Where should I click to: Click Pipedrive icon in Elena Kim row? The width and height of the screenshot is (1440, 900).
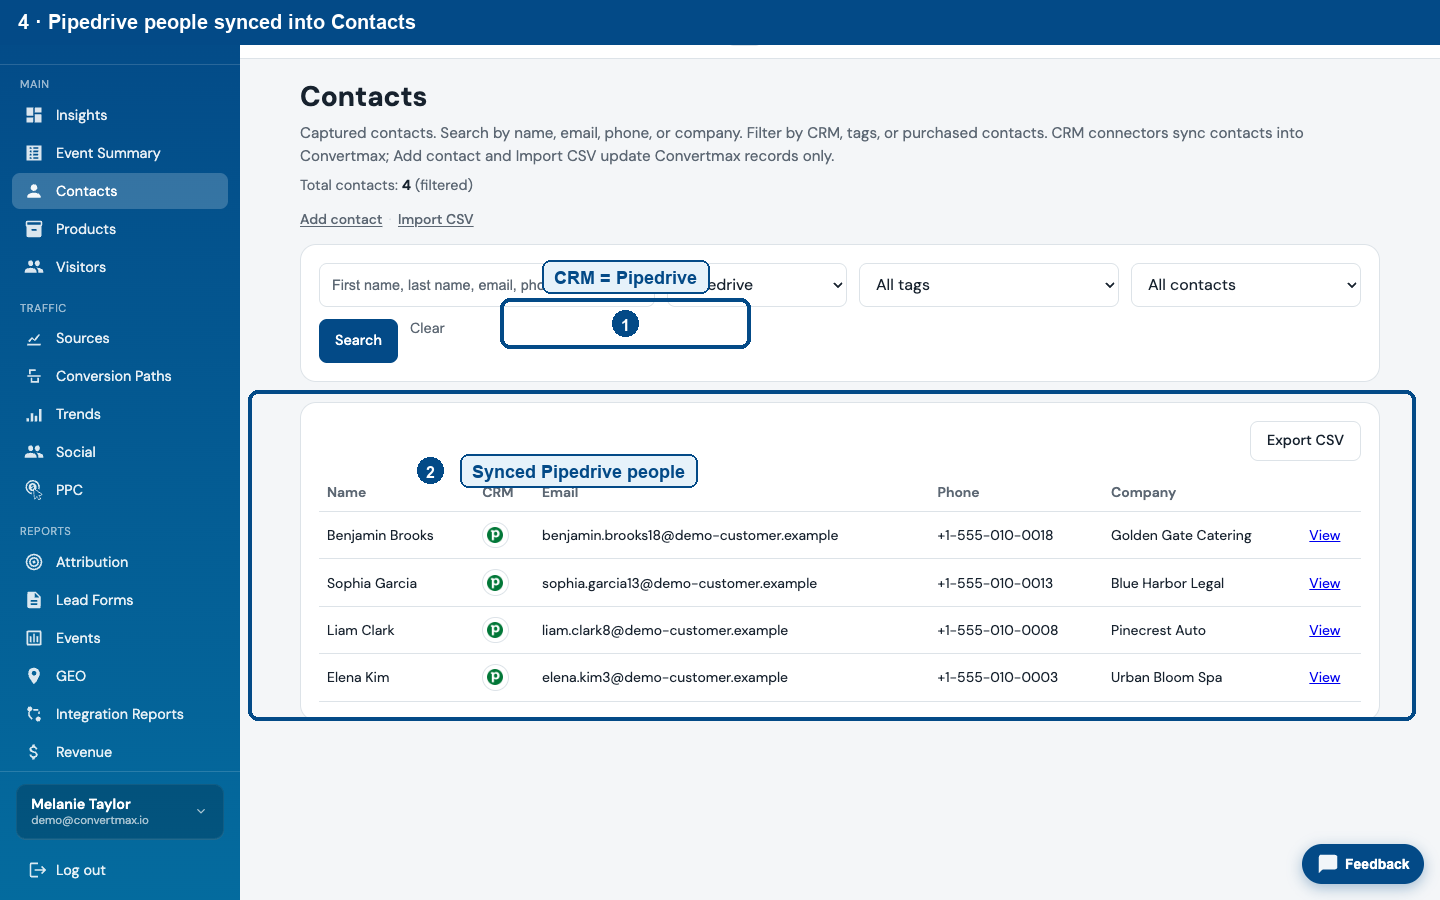(495, 677)
